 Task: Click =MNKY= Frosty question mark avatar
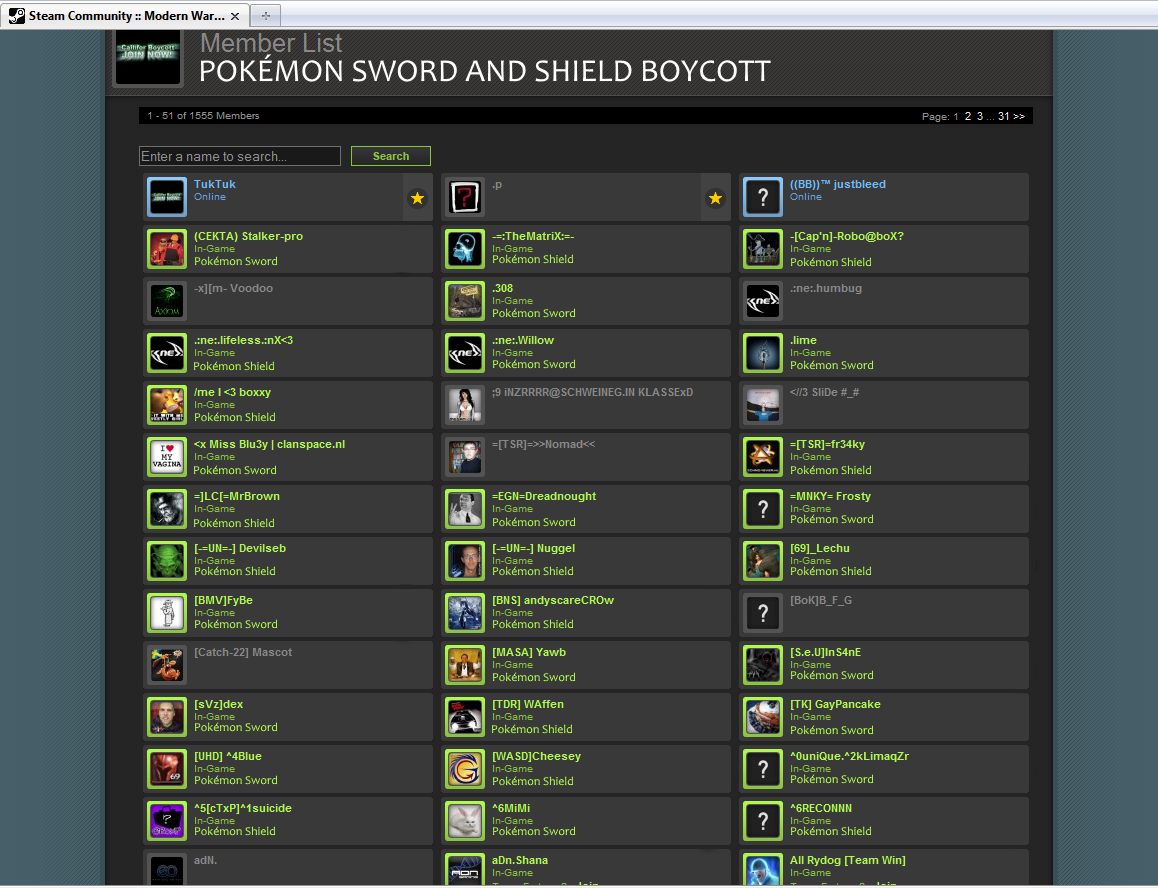click(763, 509)
